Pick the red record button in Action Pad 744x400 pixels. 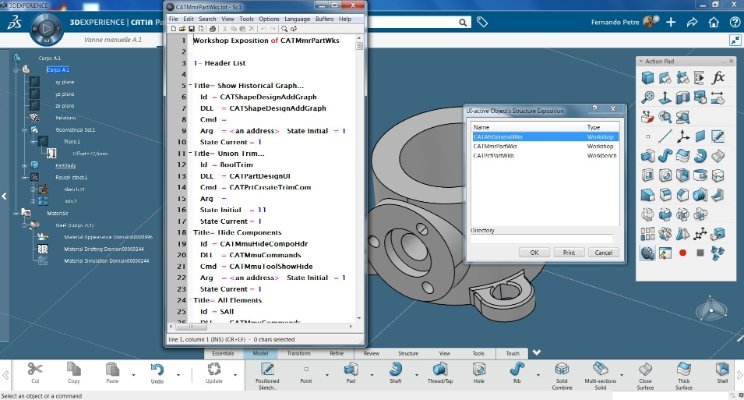pos(683,253)
